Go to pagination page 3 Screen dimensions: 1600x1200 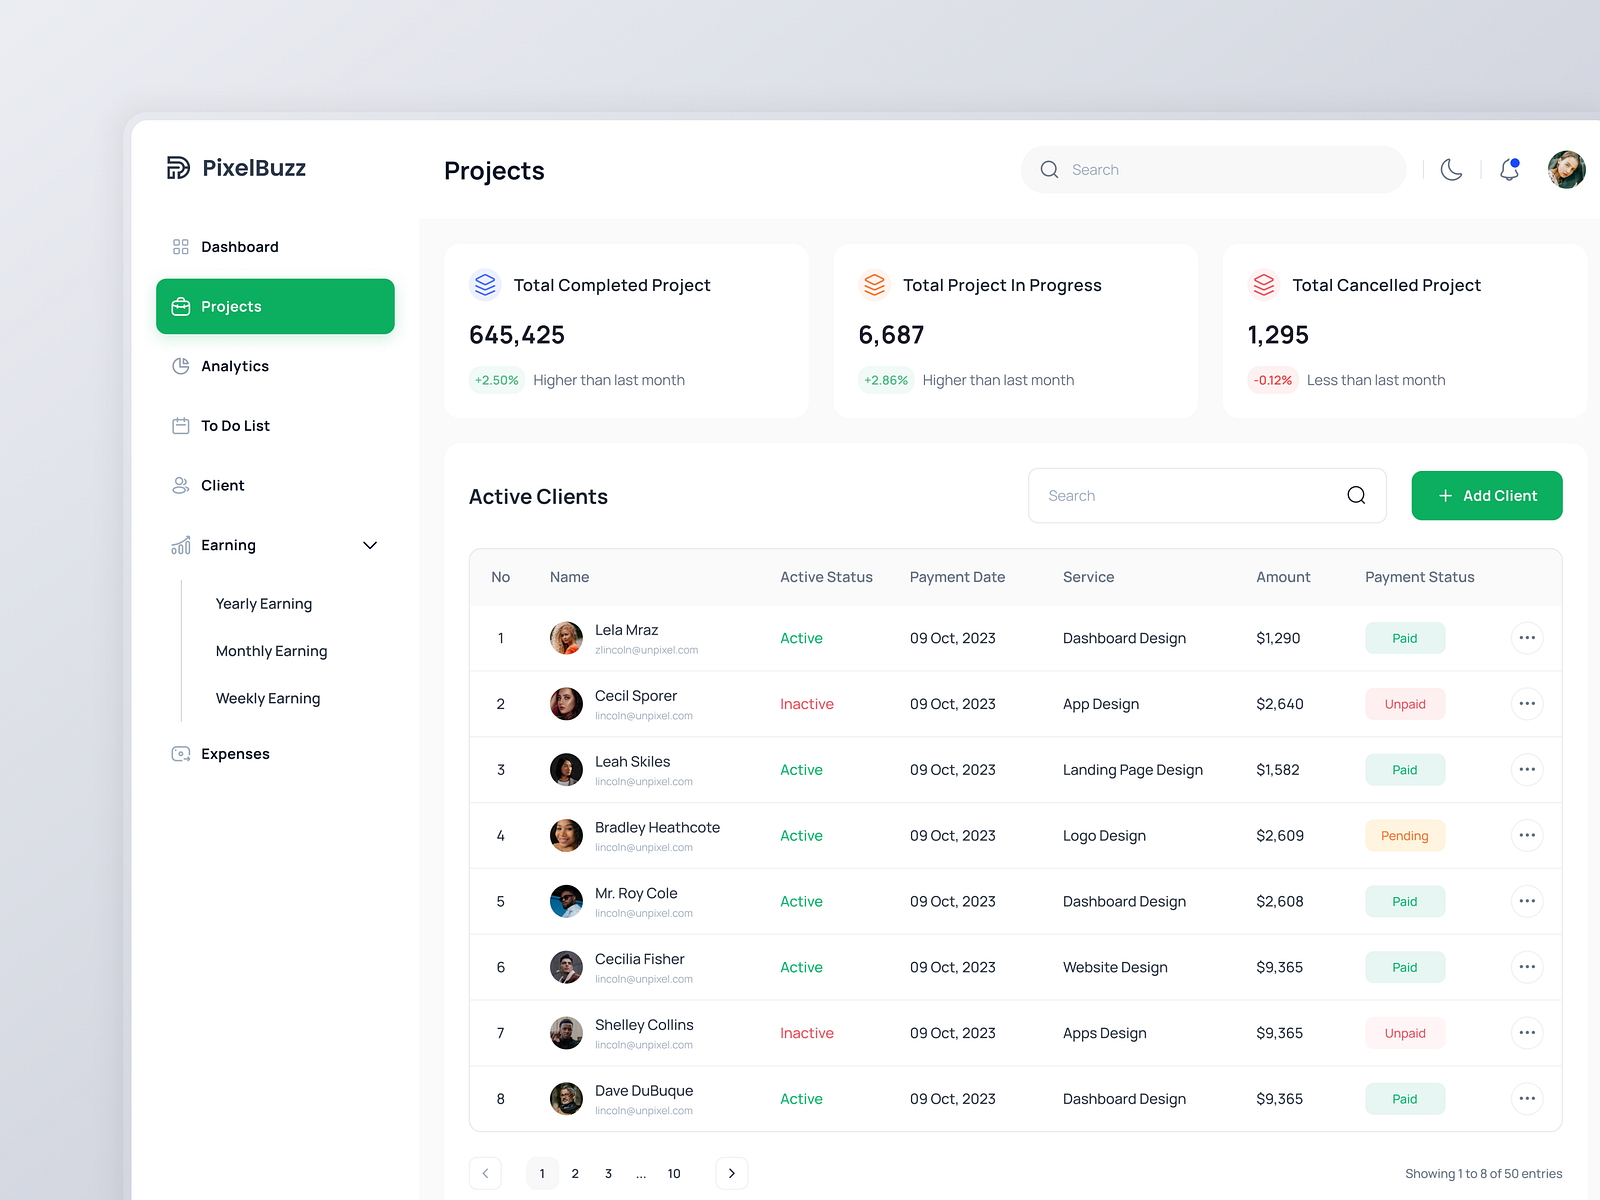[608, 1173]
